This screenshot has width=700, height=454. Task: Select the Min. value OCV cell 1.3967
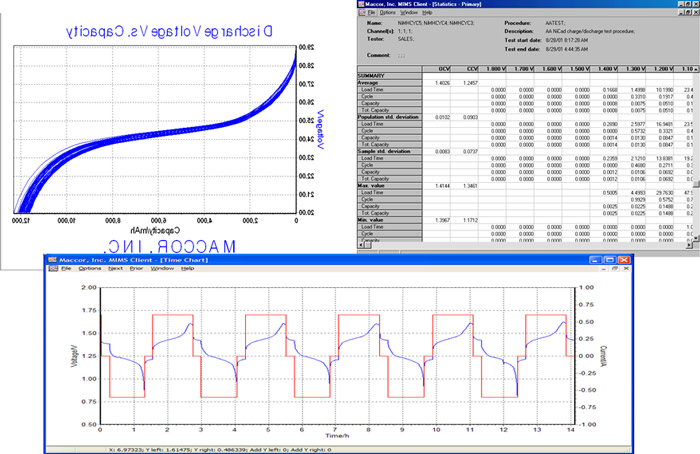point(437,220)
